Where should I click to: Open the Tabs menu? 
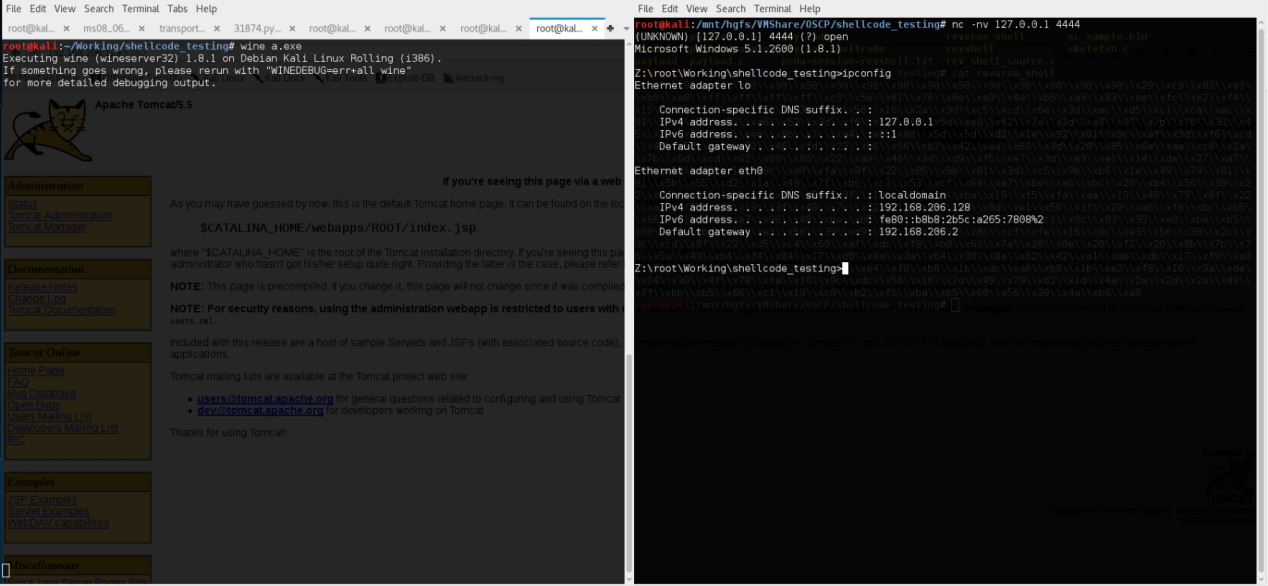click(178, 8)
